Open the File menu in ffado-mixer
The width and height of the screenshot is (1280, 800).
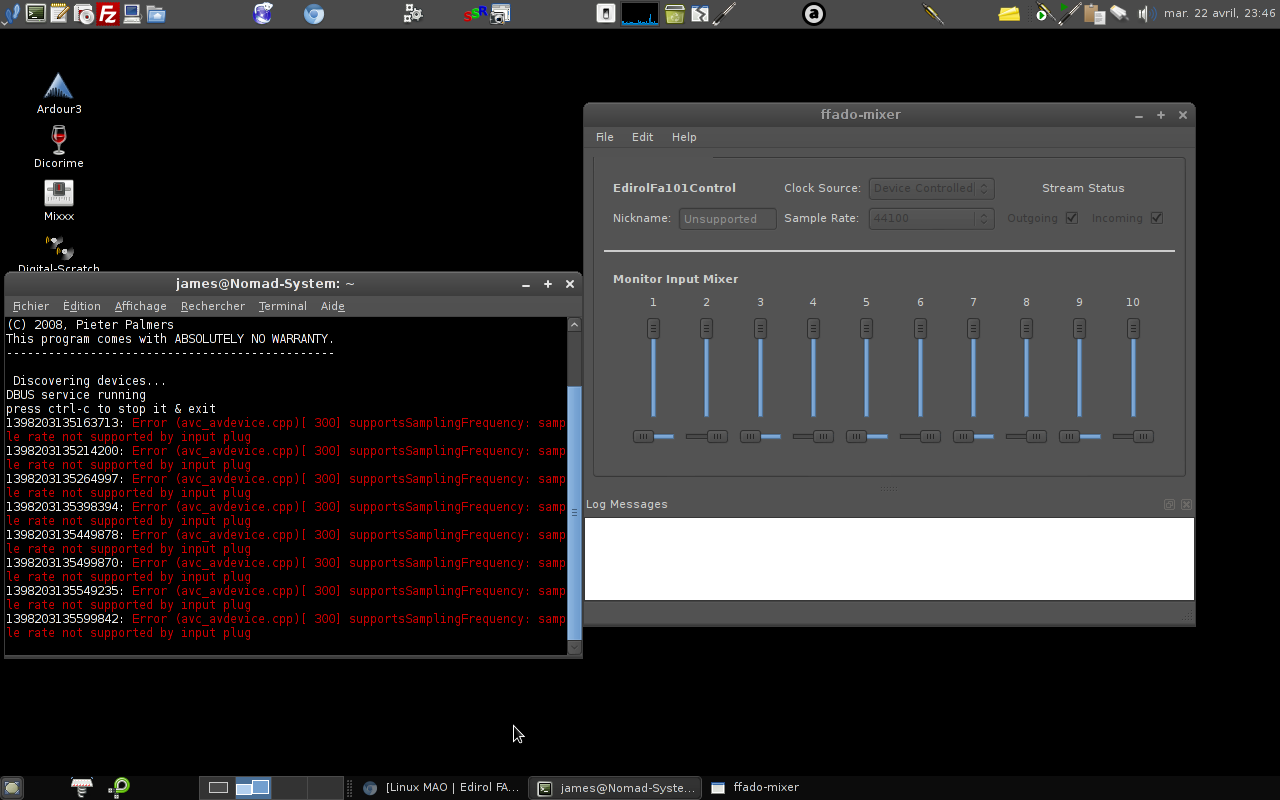pos(605,137)
